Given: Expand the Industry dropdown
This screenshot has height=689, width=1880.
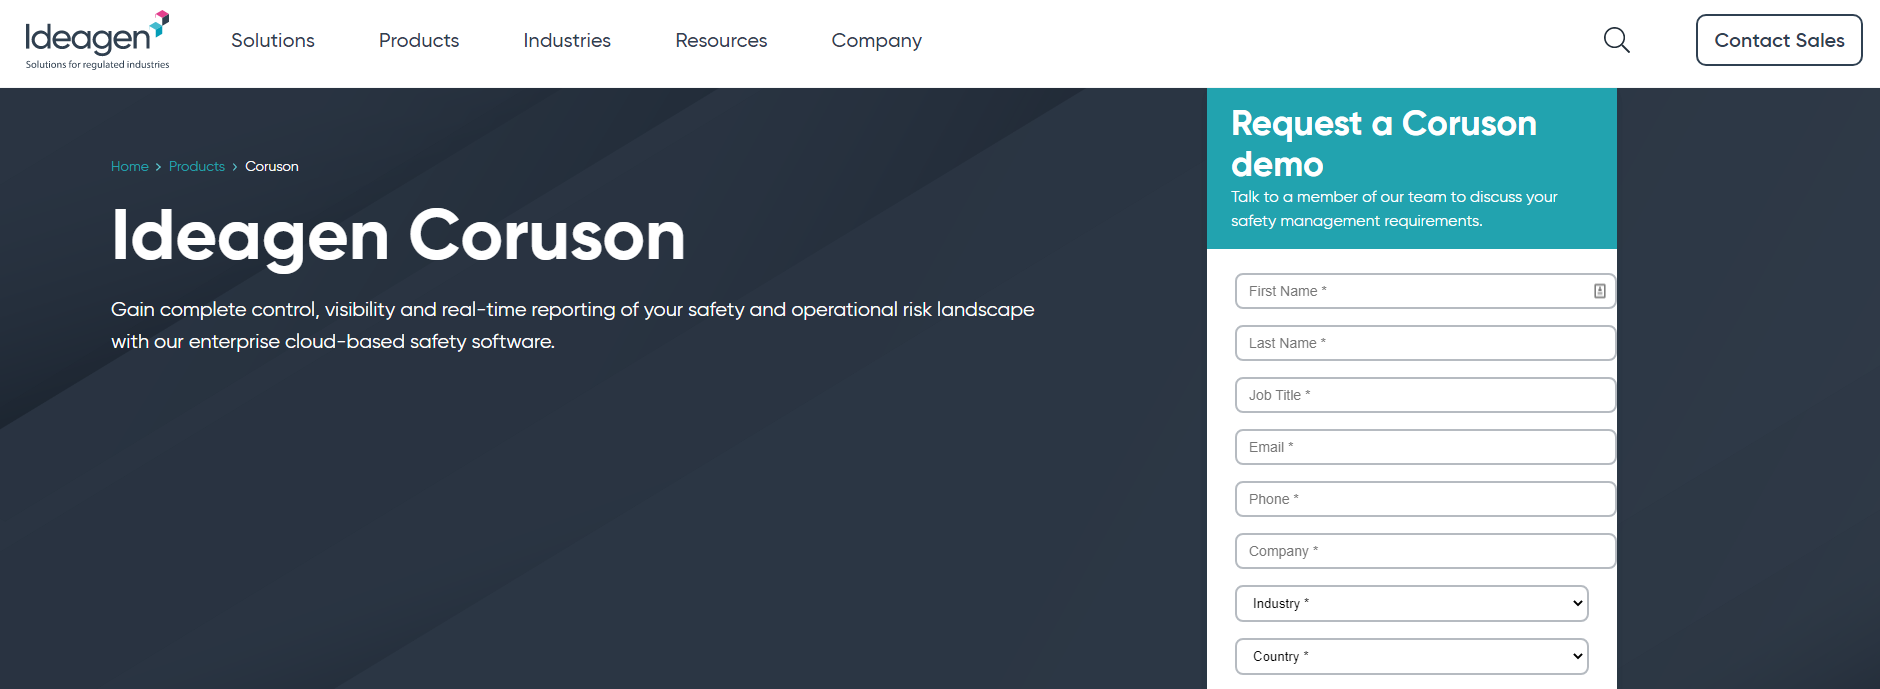Looking at the screenshot, I should click(x=1412, y=603).
